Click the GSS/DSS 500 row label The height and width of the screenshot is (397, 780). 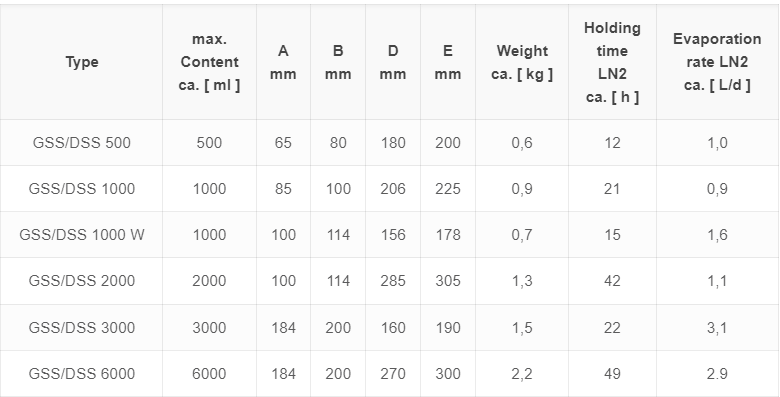tap(82, 143)
